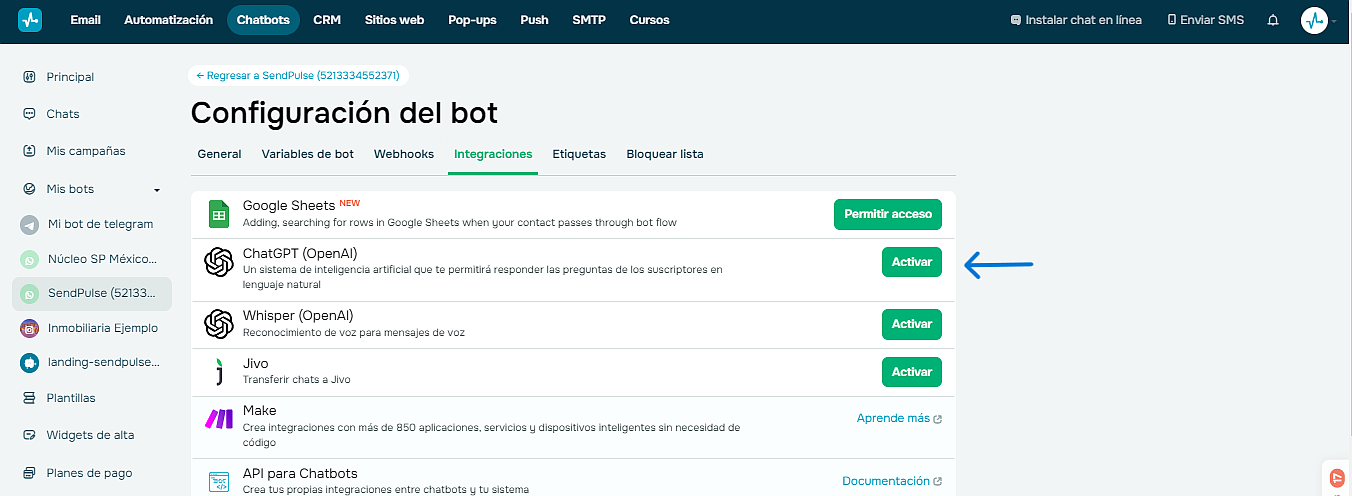This screenshot has height=496, width=1352.
Task: Open the SMTP top menu
Action: [589, 20]
